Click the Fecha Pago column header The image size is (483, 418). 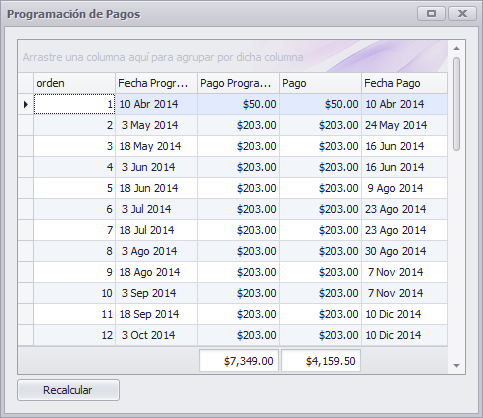pyautogui.click(x=404, y=83)
